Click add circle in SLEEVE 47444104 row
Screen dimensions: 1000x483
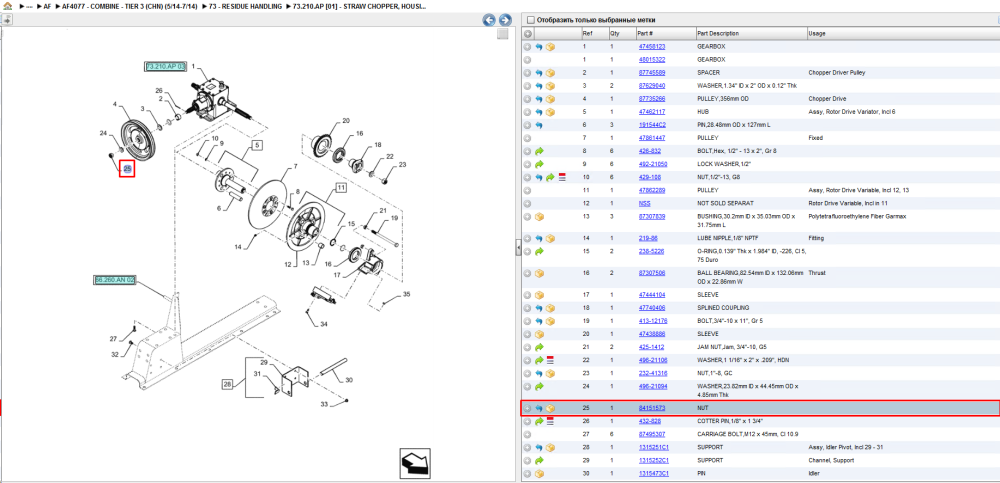[x=527, y=295]
